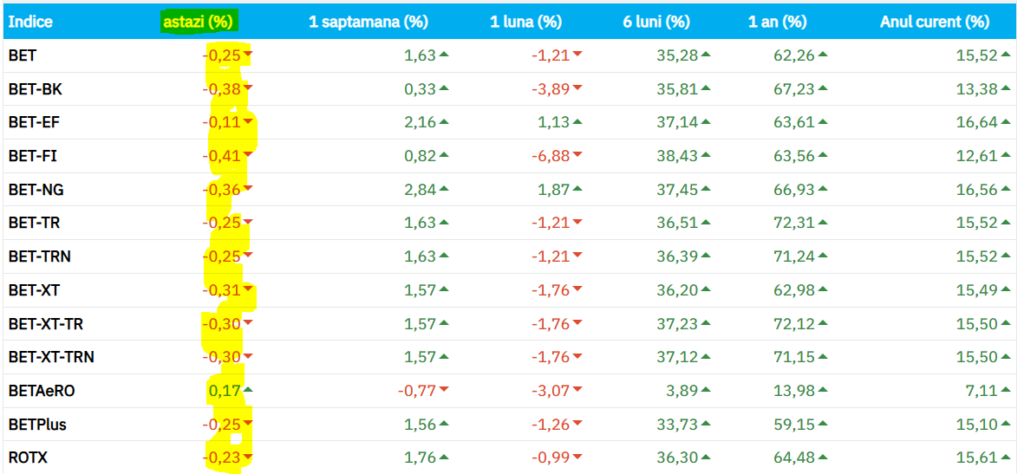
Task: Click the red down arrow beside BETAeRO 1 saptamana
Action: [x=443, y=390]
